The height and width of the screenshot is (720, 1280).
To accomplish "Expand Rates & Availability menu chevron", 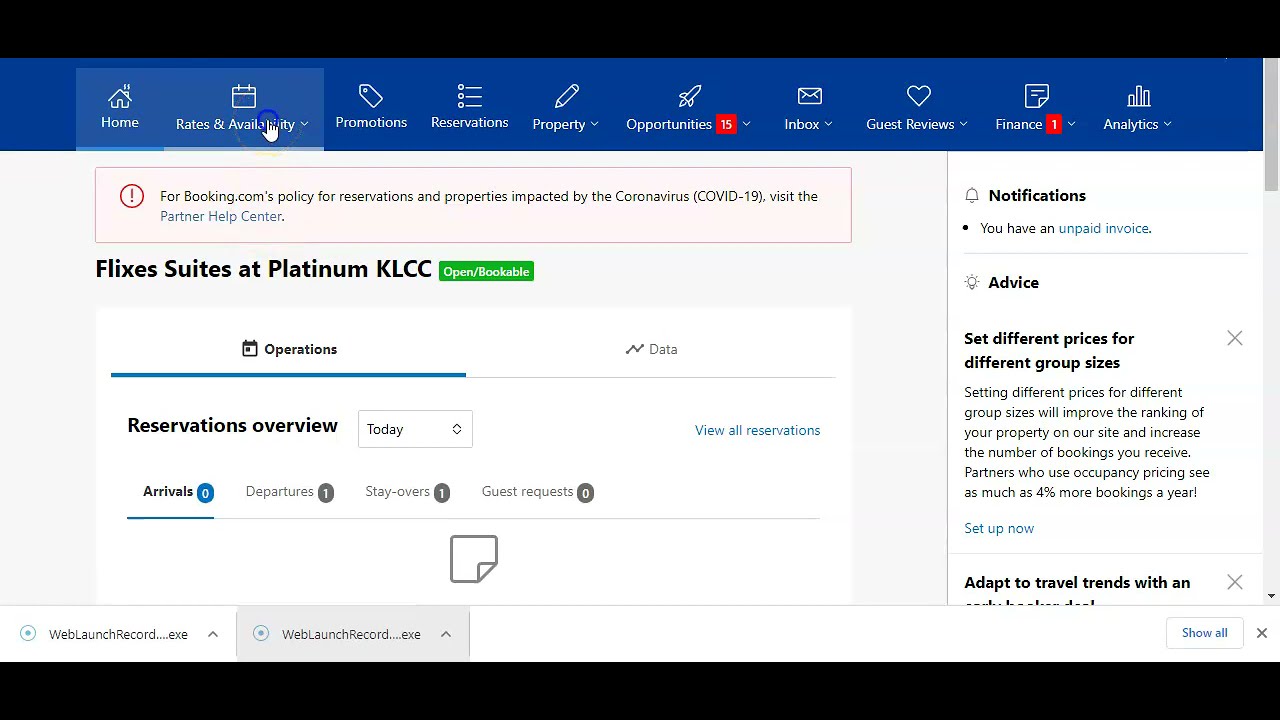I will tap(304, 124).
